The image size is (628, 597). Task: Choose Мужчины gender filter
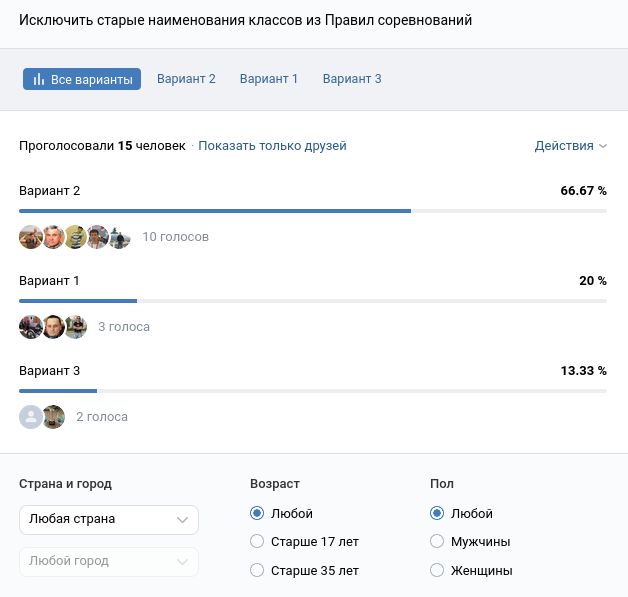pos(437,542)
